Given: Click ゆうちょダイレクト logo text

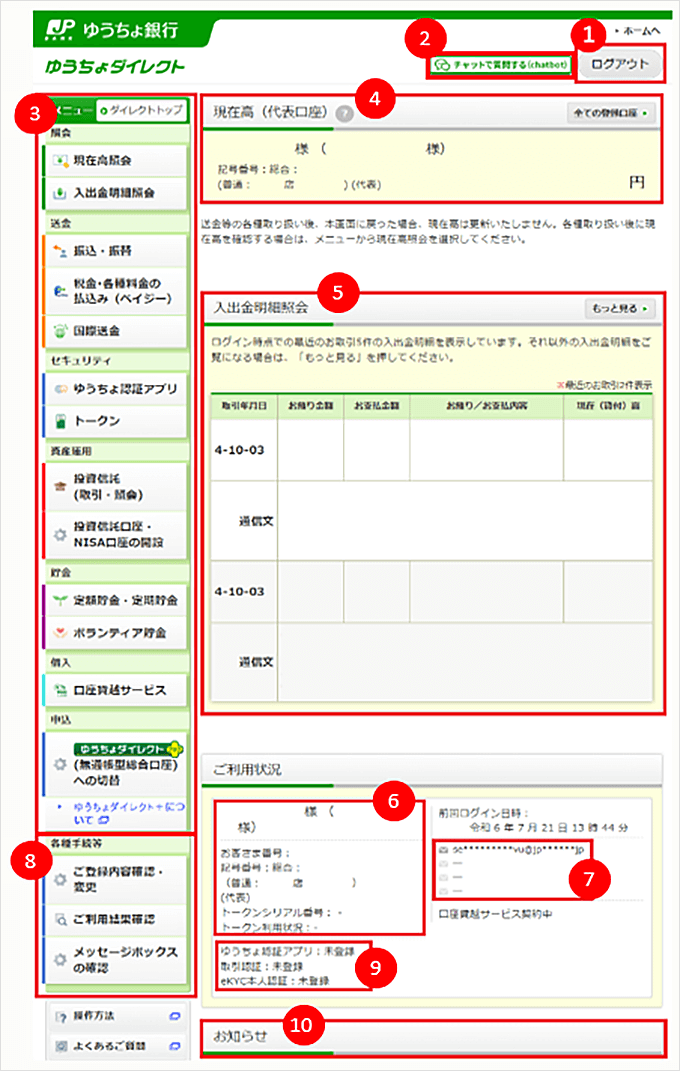Looking at the screenshot, I should click(115, 66).
